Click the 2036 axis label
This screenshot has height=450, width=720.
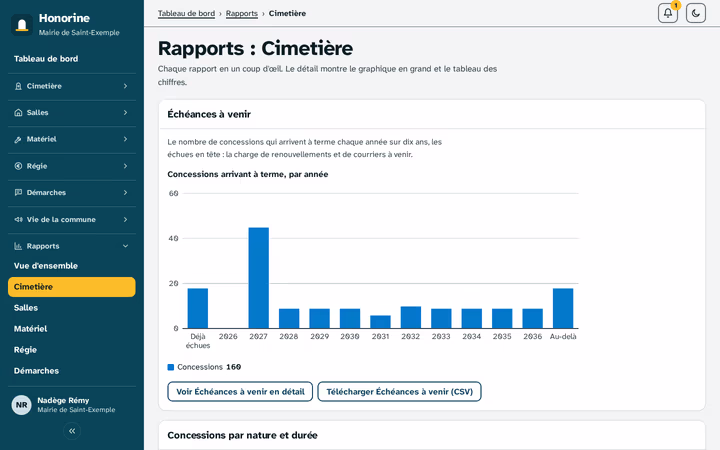click(533, 337)
